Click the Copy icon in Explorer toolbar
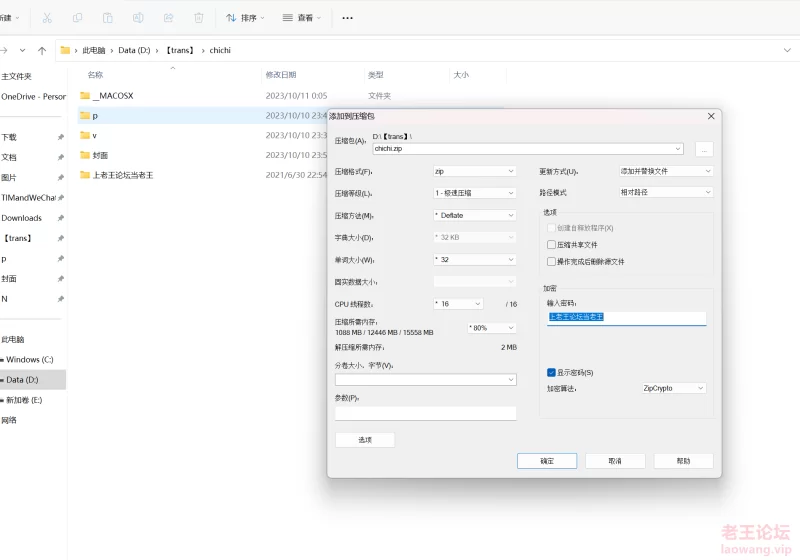 (78, 18)
